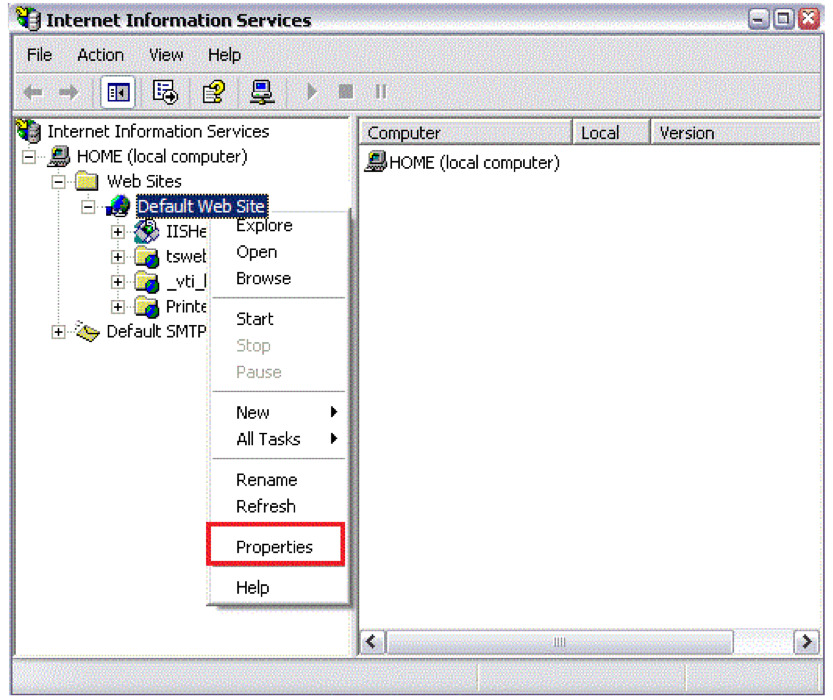Click the Back arrow toolbar icon

(x=33, y=92)
